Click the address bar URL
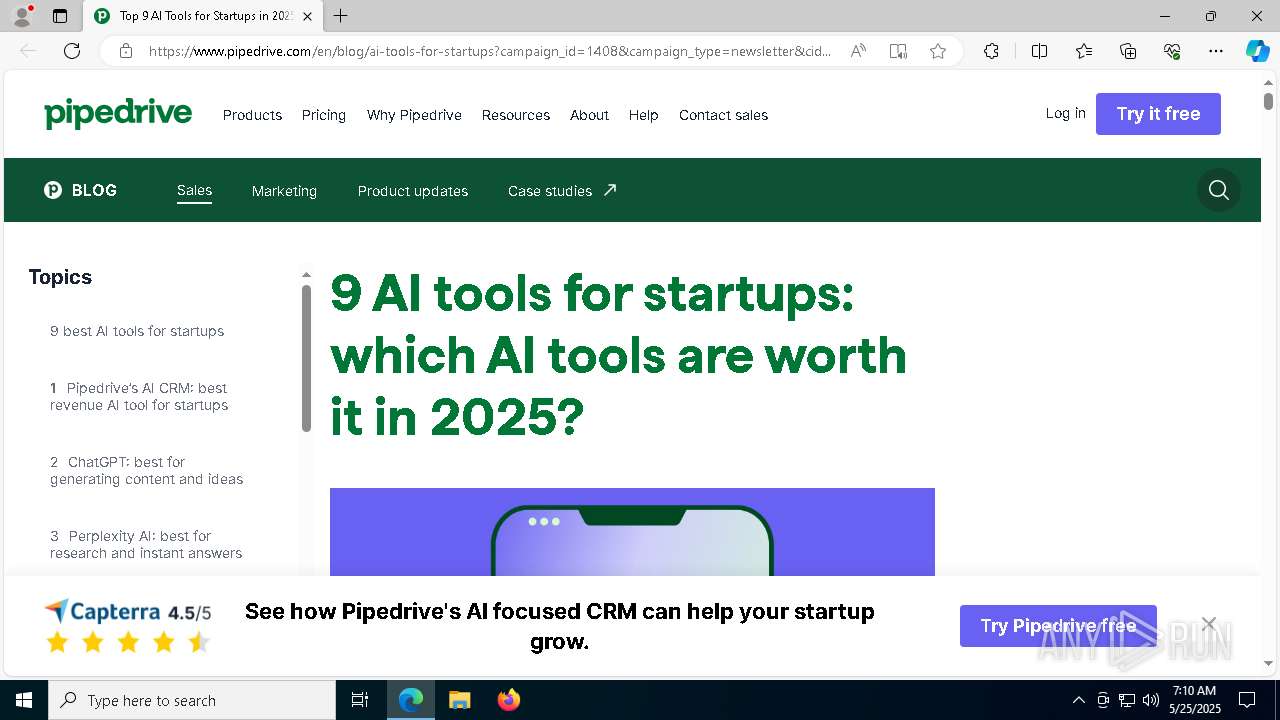Image resolution: width=1280 pixels, height=720 pixels. [x=490, y=51]
